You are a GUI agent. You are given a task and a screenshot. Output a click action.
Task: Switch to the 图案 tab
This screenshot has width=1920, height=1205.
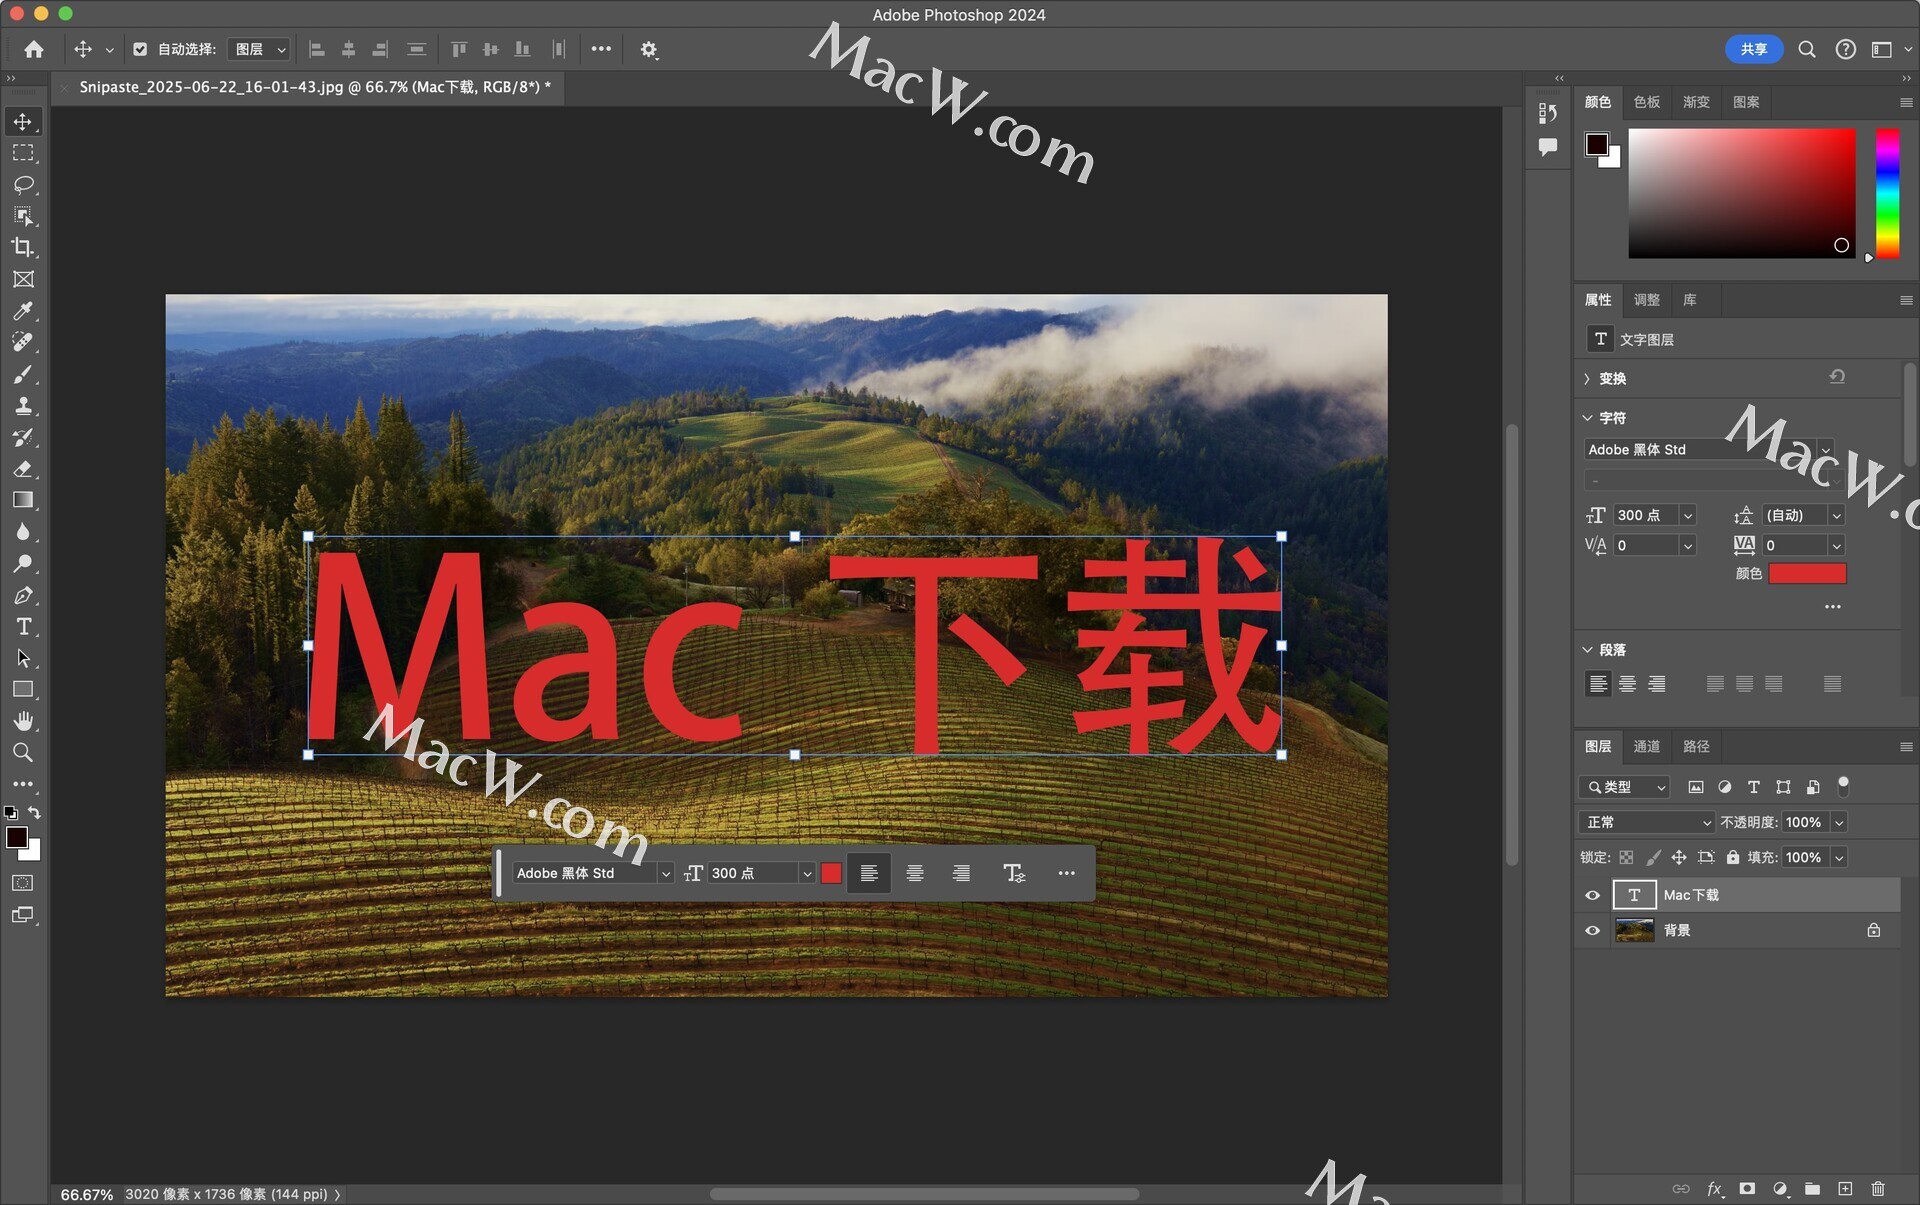[1746, 102]
